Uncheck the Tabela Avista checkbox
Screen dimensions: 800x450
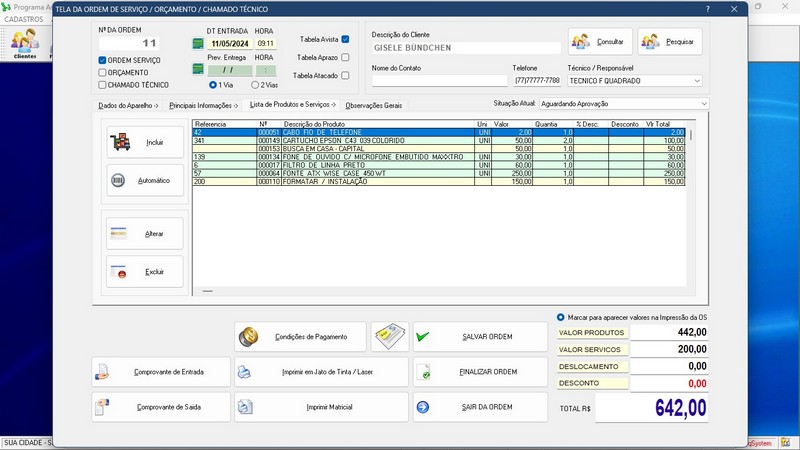345,39
